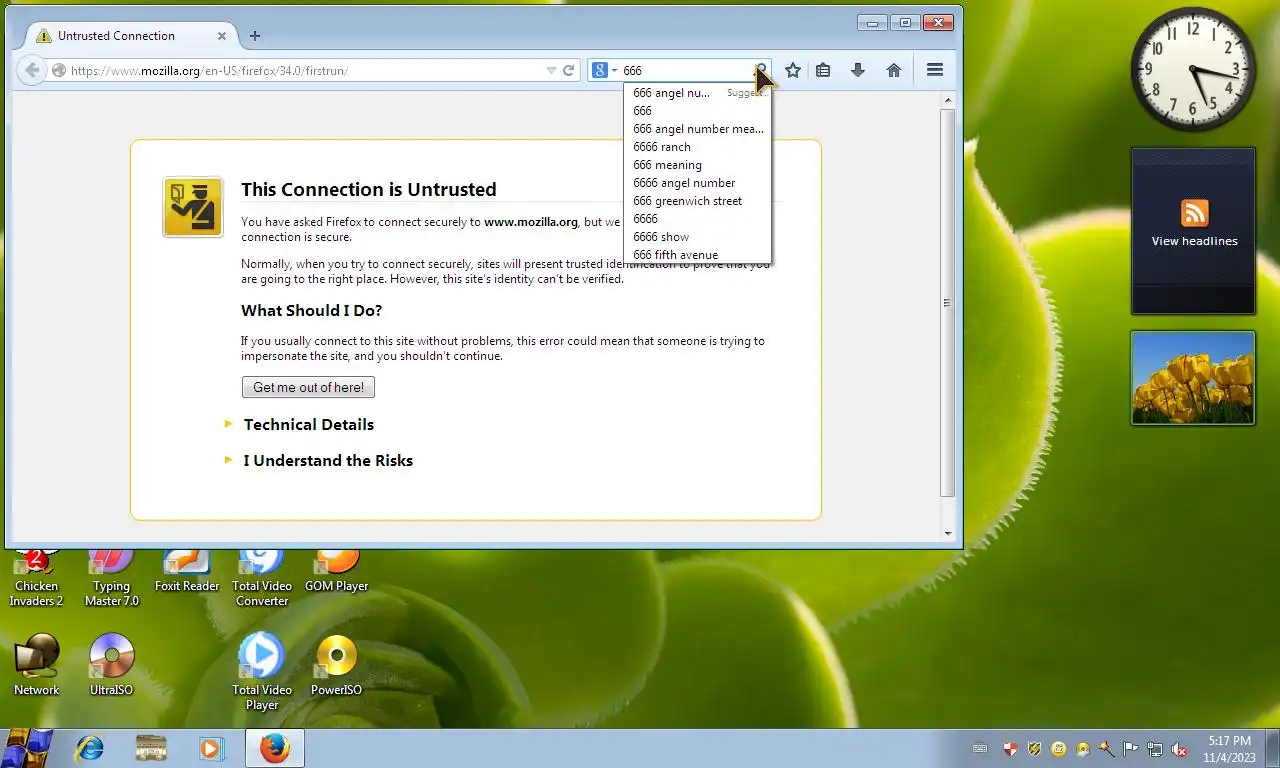Minimize the Firefox window

[x=873, y=22]
